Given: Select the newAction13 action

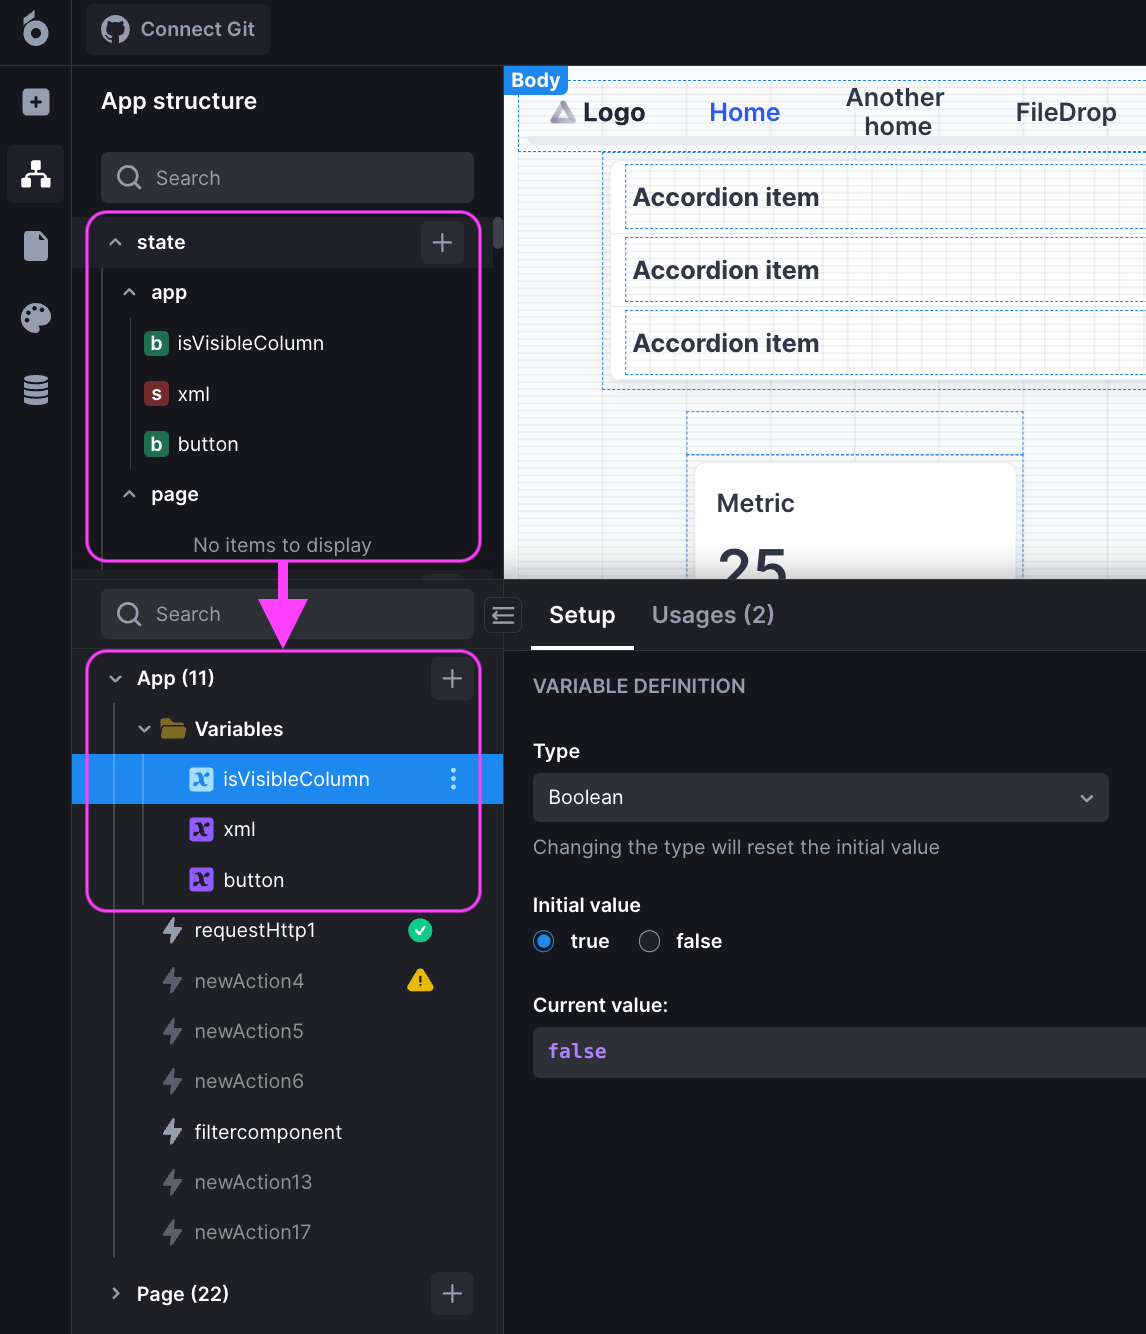Looking at the screenshot, I should tap(253, 1182).
